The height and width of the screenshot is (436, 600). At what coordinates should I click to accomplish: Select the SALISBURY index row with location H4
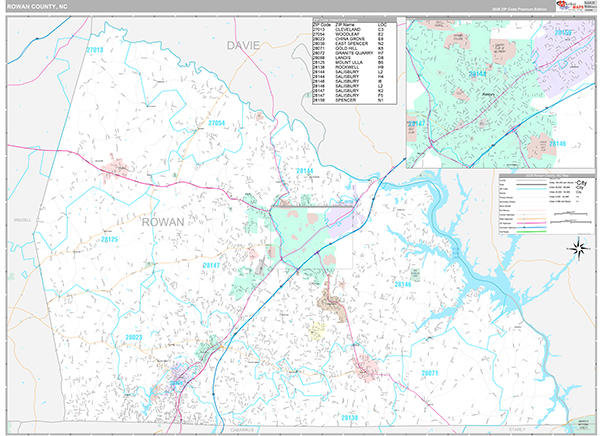click(354, 77)
